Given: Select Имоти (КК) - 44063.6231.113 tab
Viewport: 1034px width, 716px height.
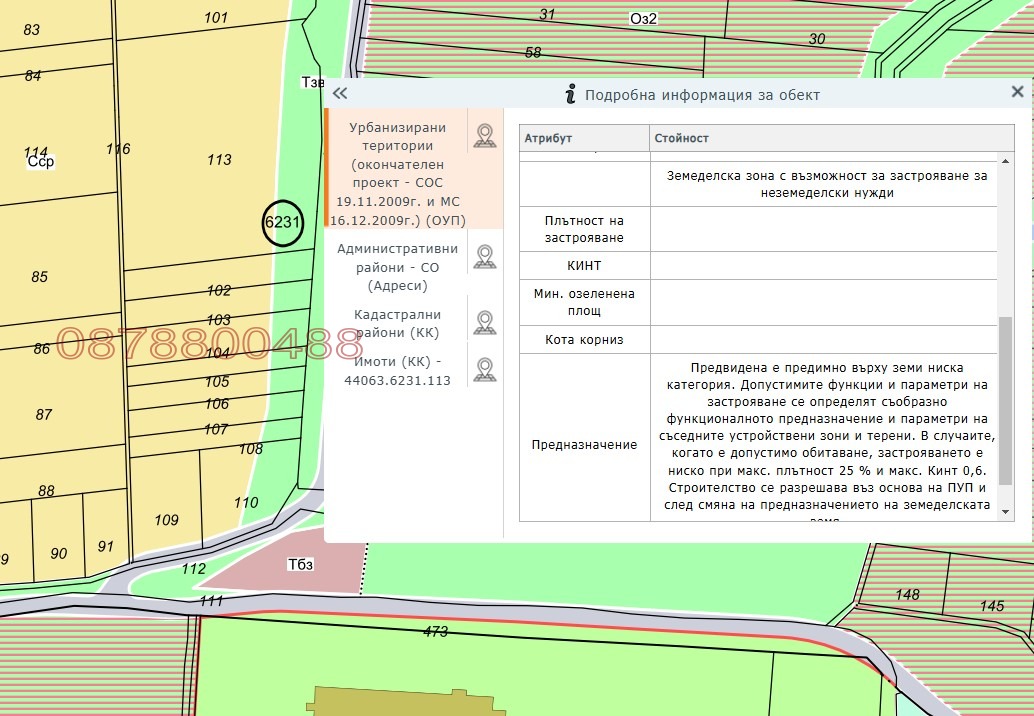Looking at the screenshot, I should tap(398, 371).
